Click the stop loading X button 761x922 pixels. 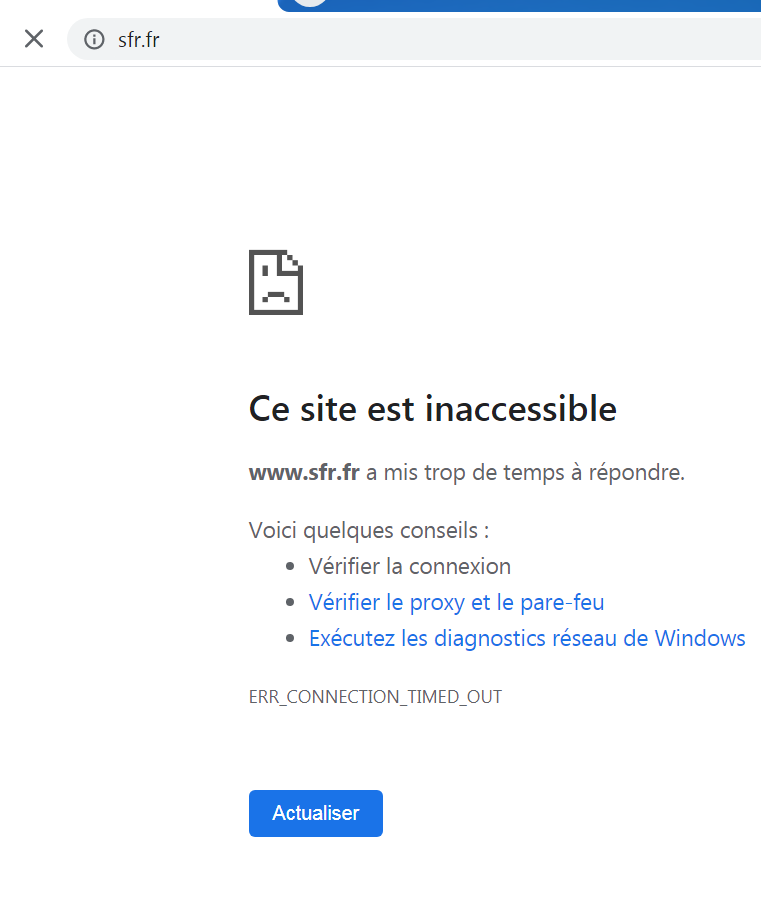click(34, 39)
